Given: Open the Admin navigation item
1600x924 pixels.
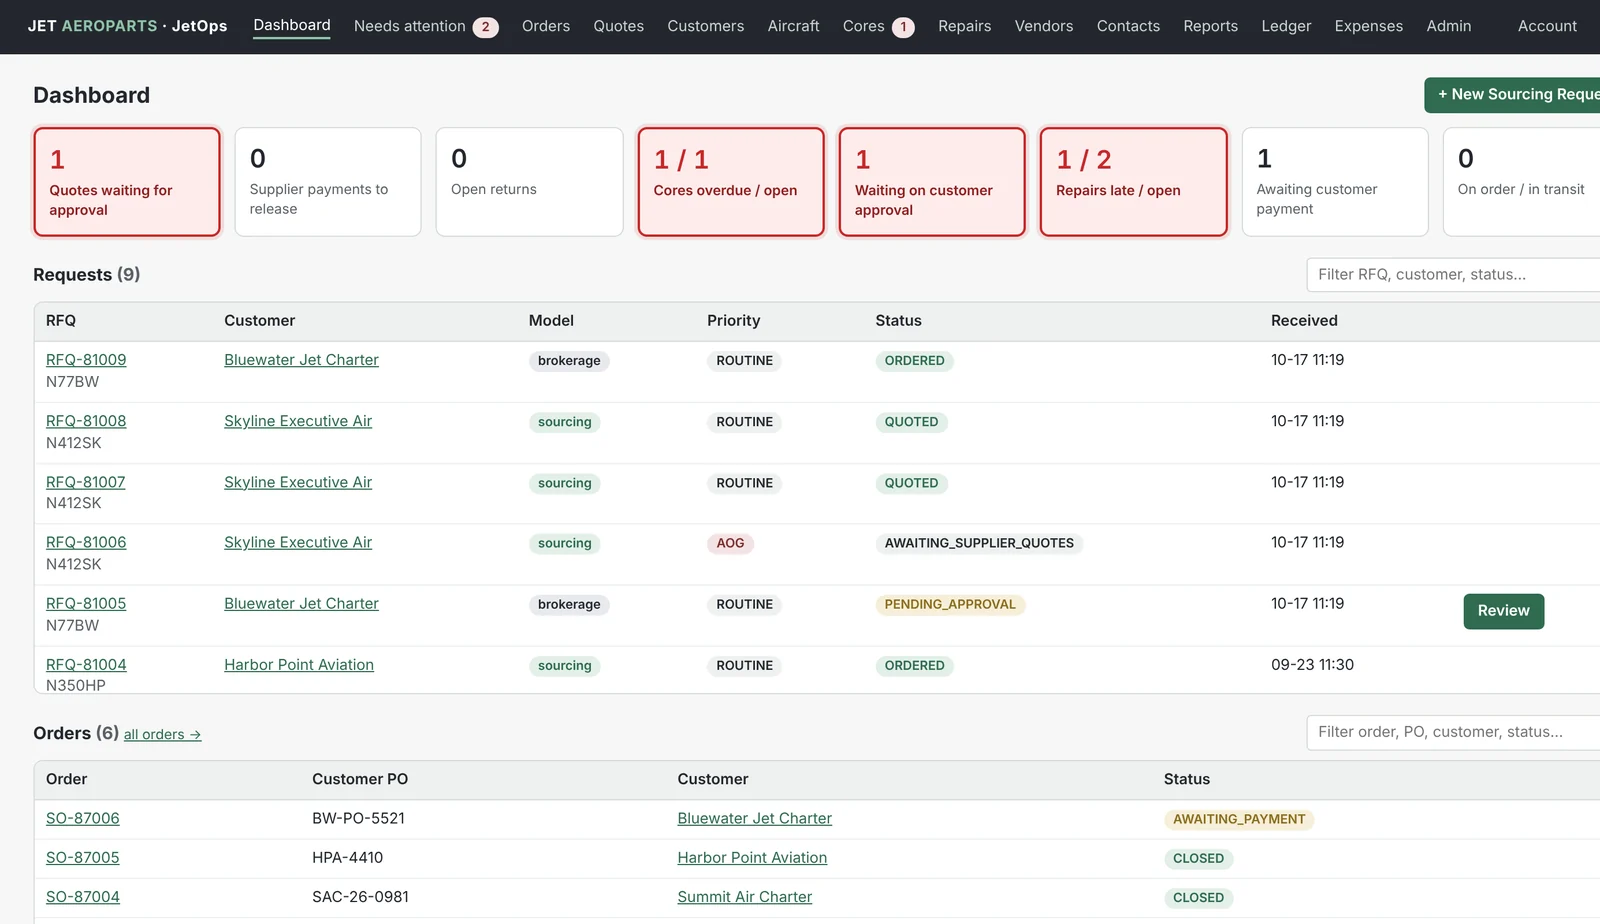Looking at the screenshot, I should click(x=1449, y=26).
